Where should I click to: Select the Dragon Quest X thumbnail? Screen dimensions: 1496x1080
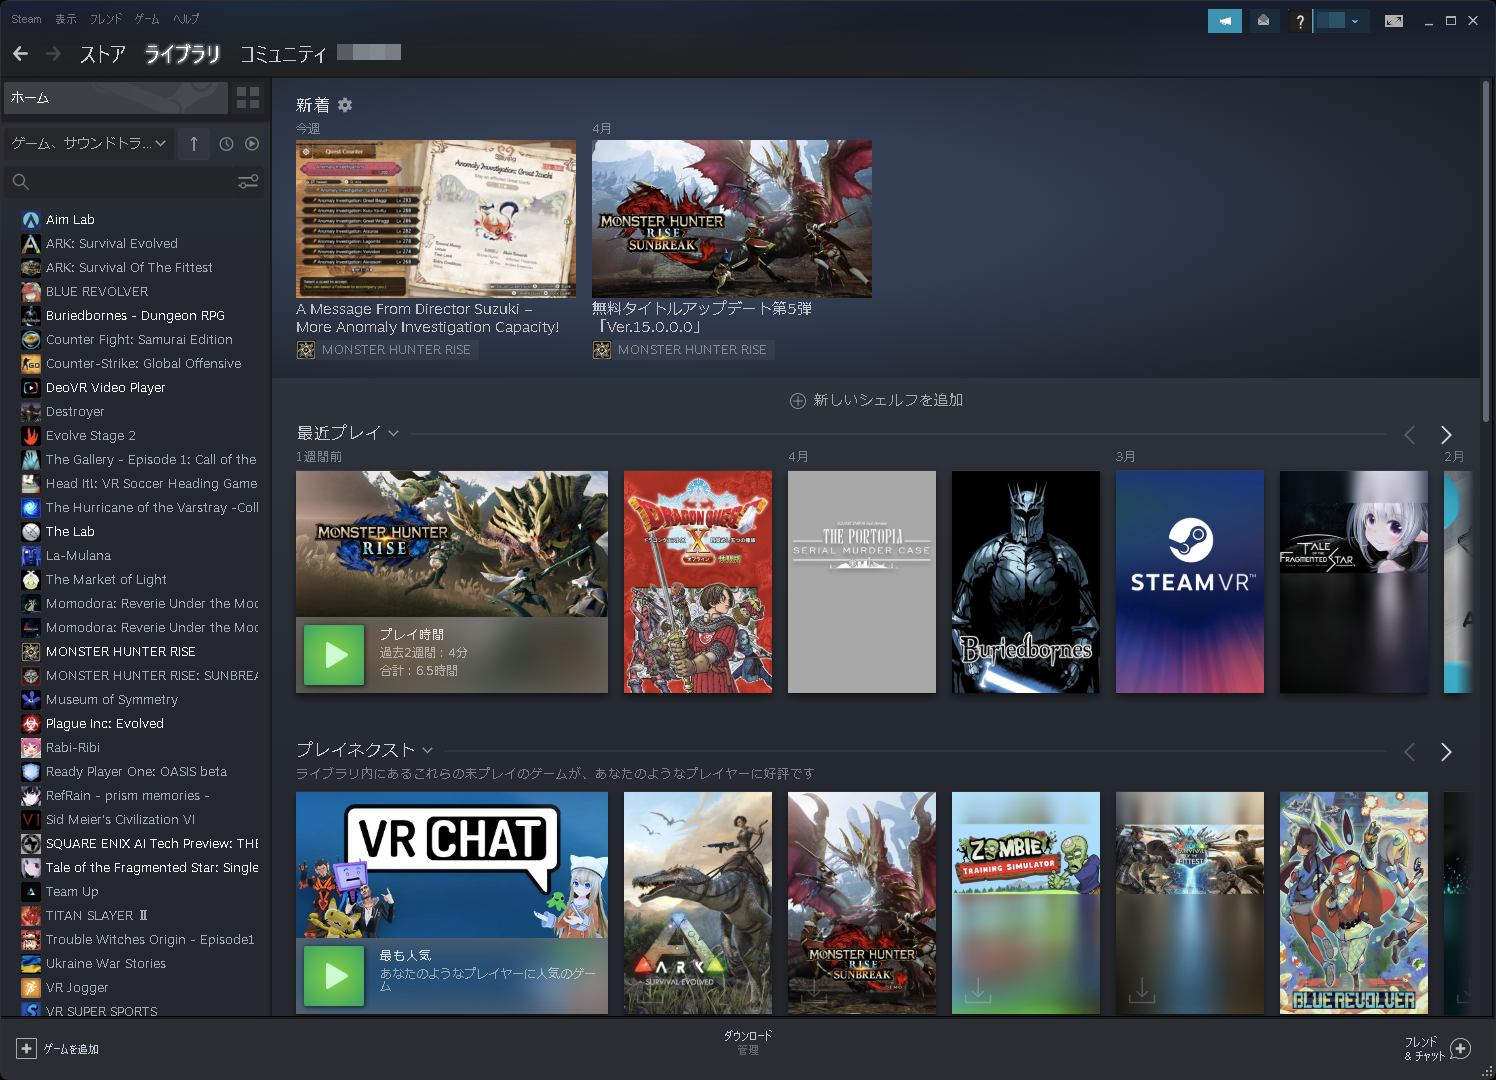[697, 582]
